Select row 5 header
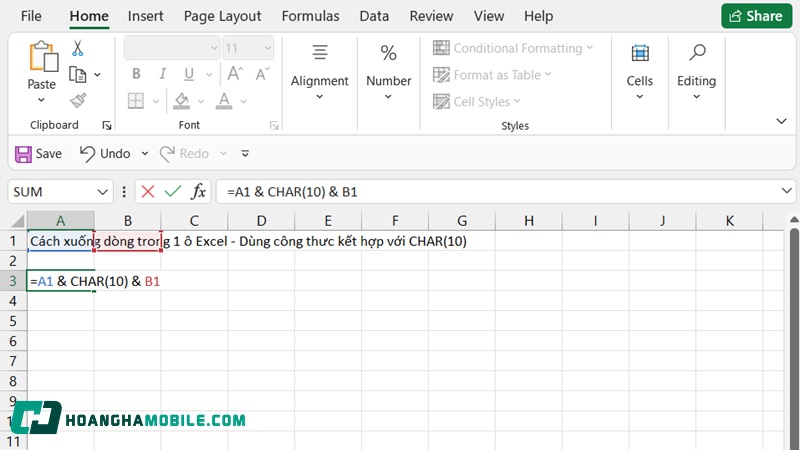The height and width of the screenshot is (450, 800). click(13, 321)
